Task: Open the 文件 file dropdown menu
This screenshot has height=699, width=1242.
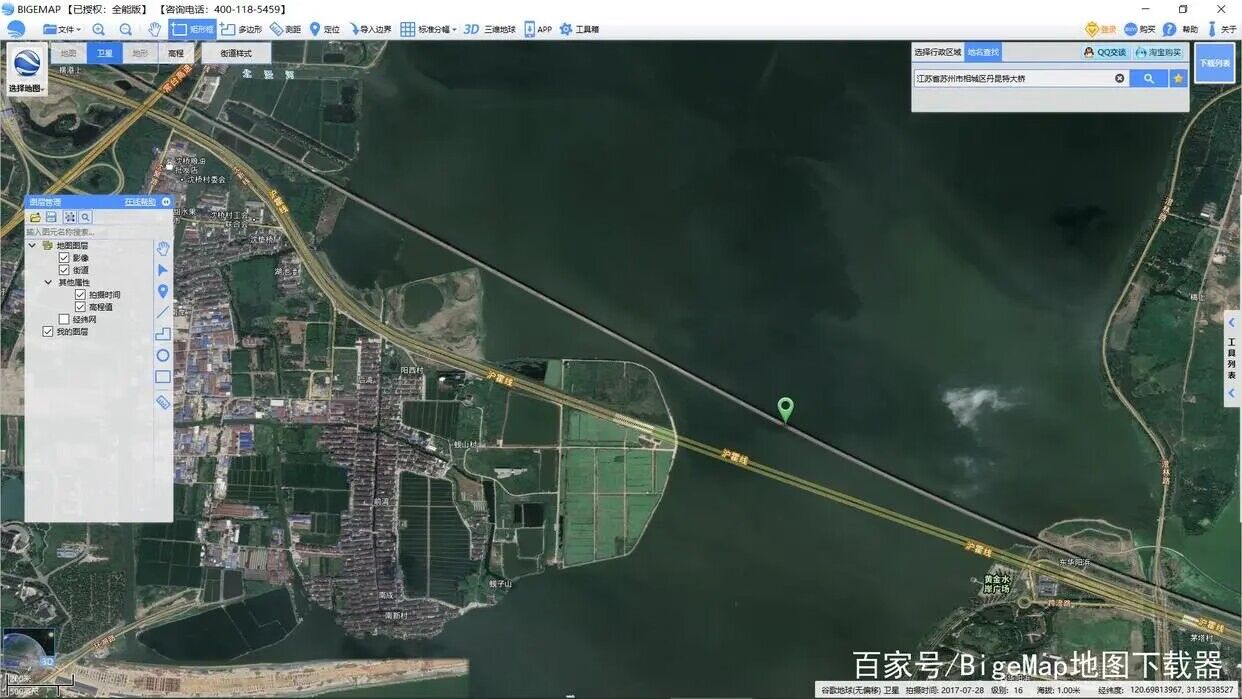Action: point(62,29)
